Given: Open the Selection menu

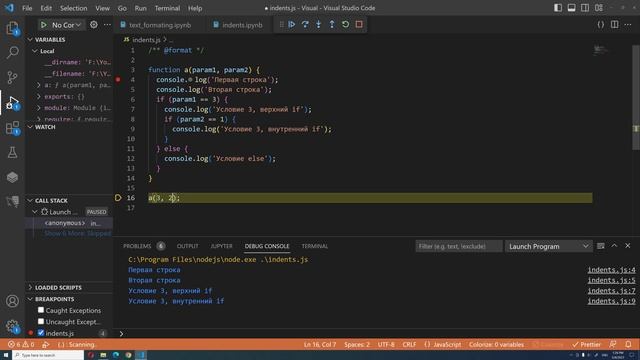Looking at the screenshot, I should pos(73,8).
